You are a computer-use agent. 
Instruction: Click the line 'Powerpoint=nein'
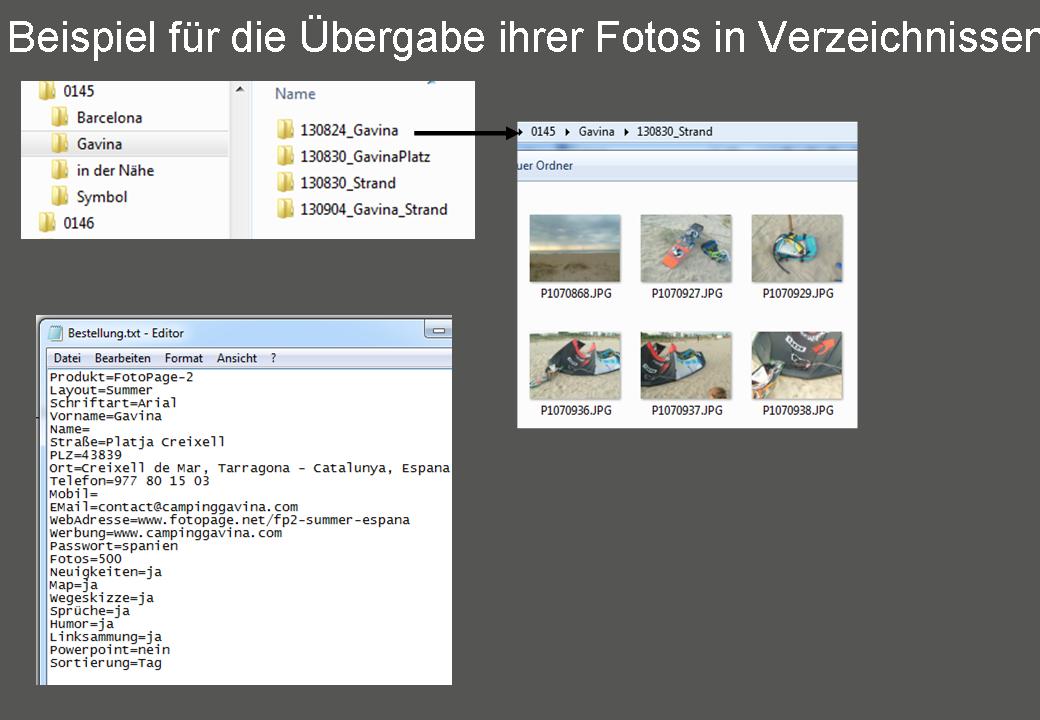point(109,650)
